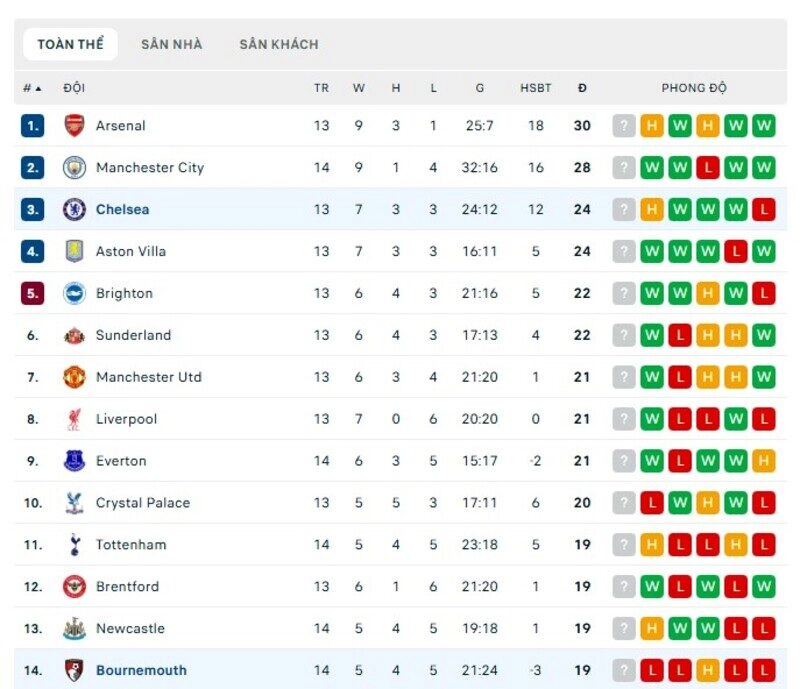The image size is (800, 689).
Task: Click the Aston Villa club crest
Action: (72, 251)
